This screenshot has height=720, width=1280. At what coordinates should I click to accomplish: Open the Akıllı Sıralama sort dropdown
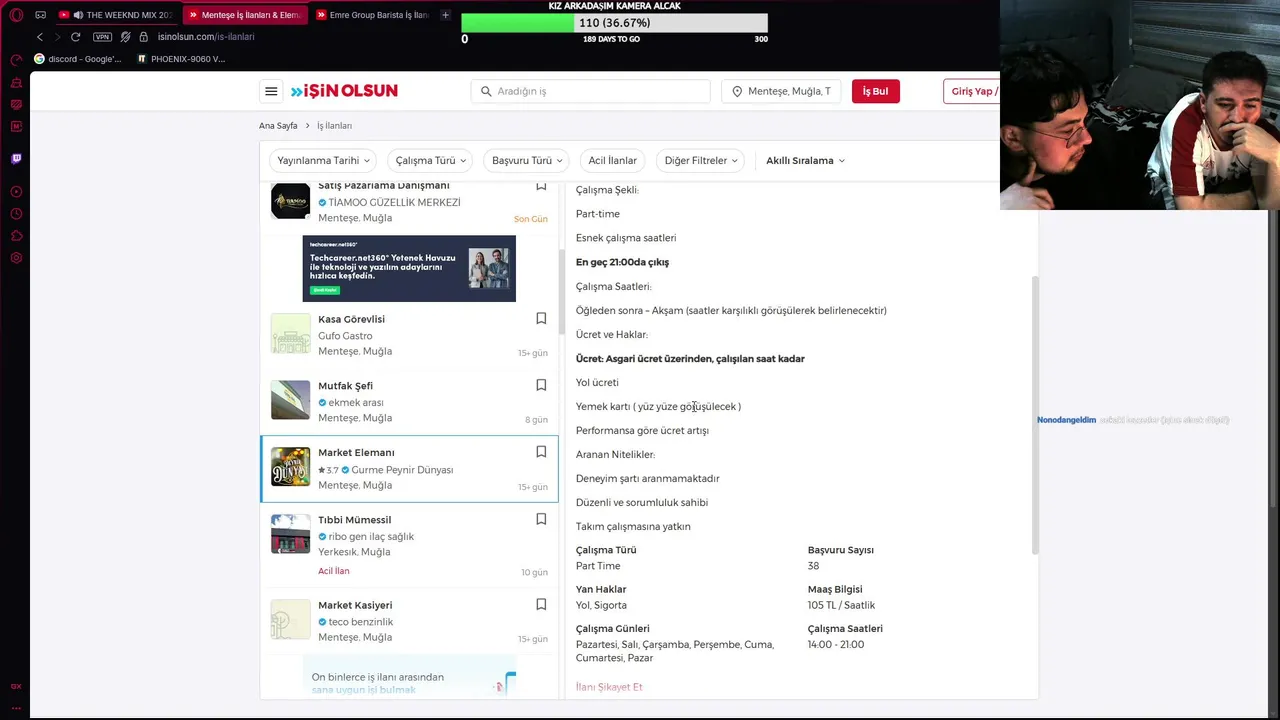805,160
